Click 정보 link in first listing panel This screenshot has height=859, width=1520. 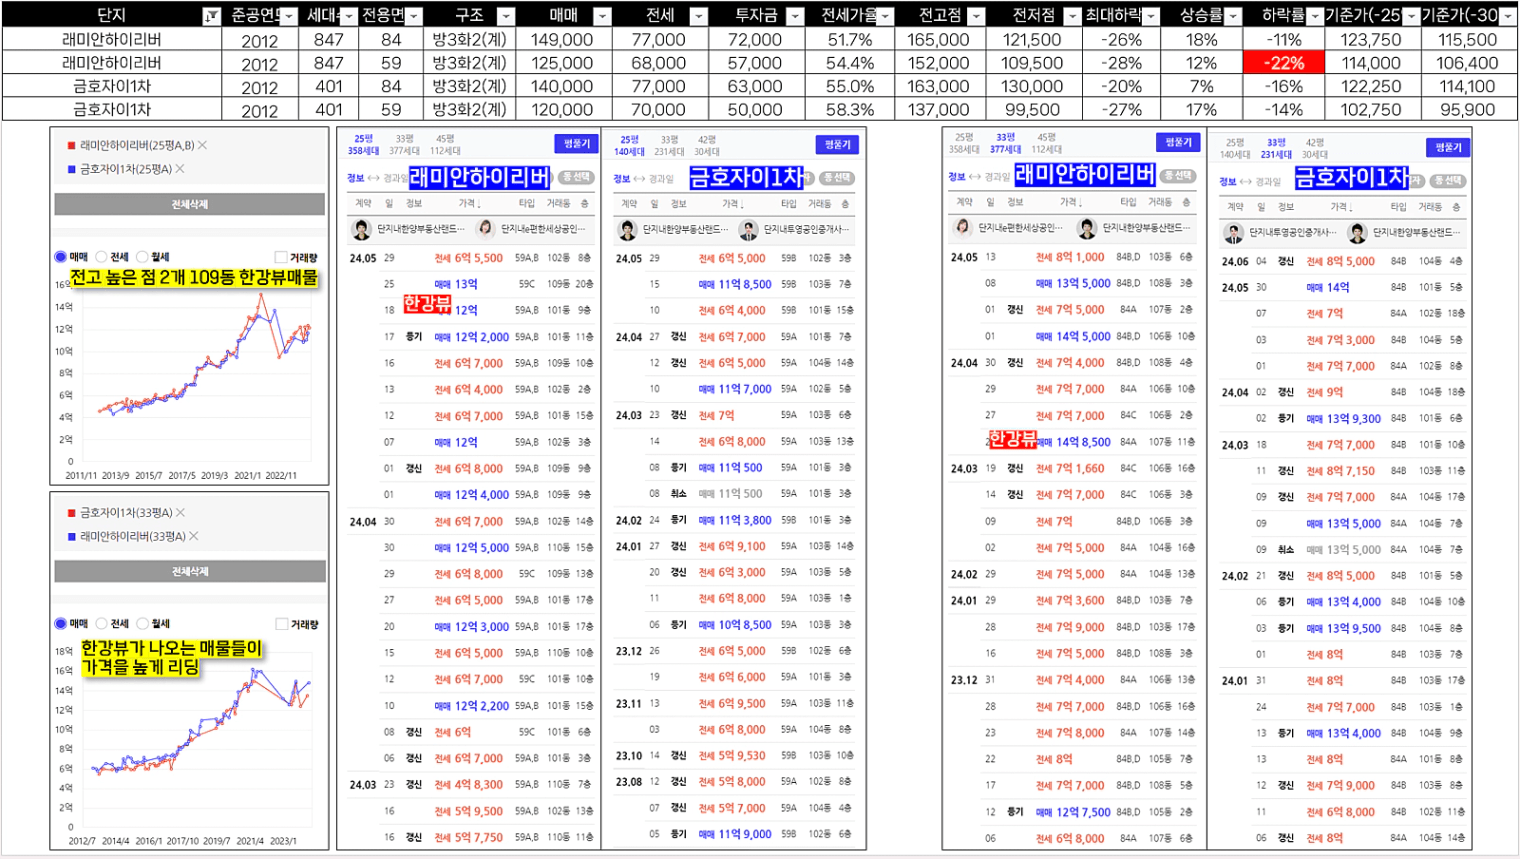pyautogui.click(x=355, y=178)
